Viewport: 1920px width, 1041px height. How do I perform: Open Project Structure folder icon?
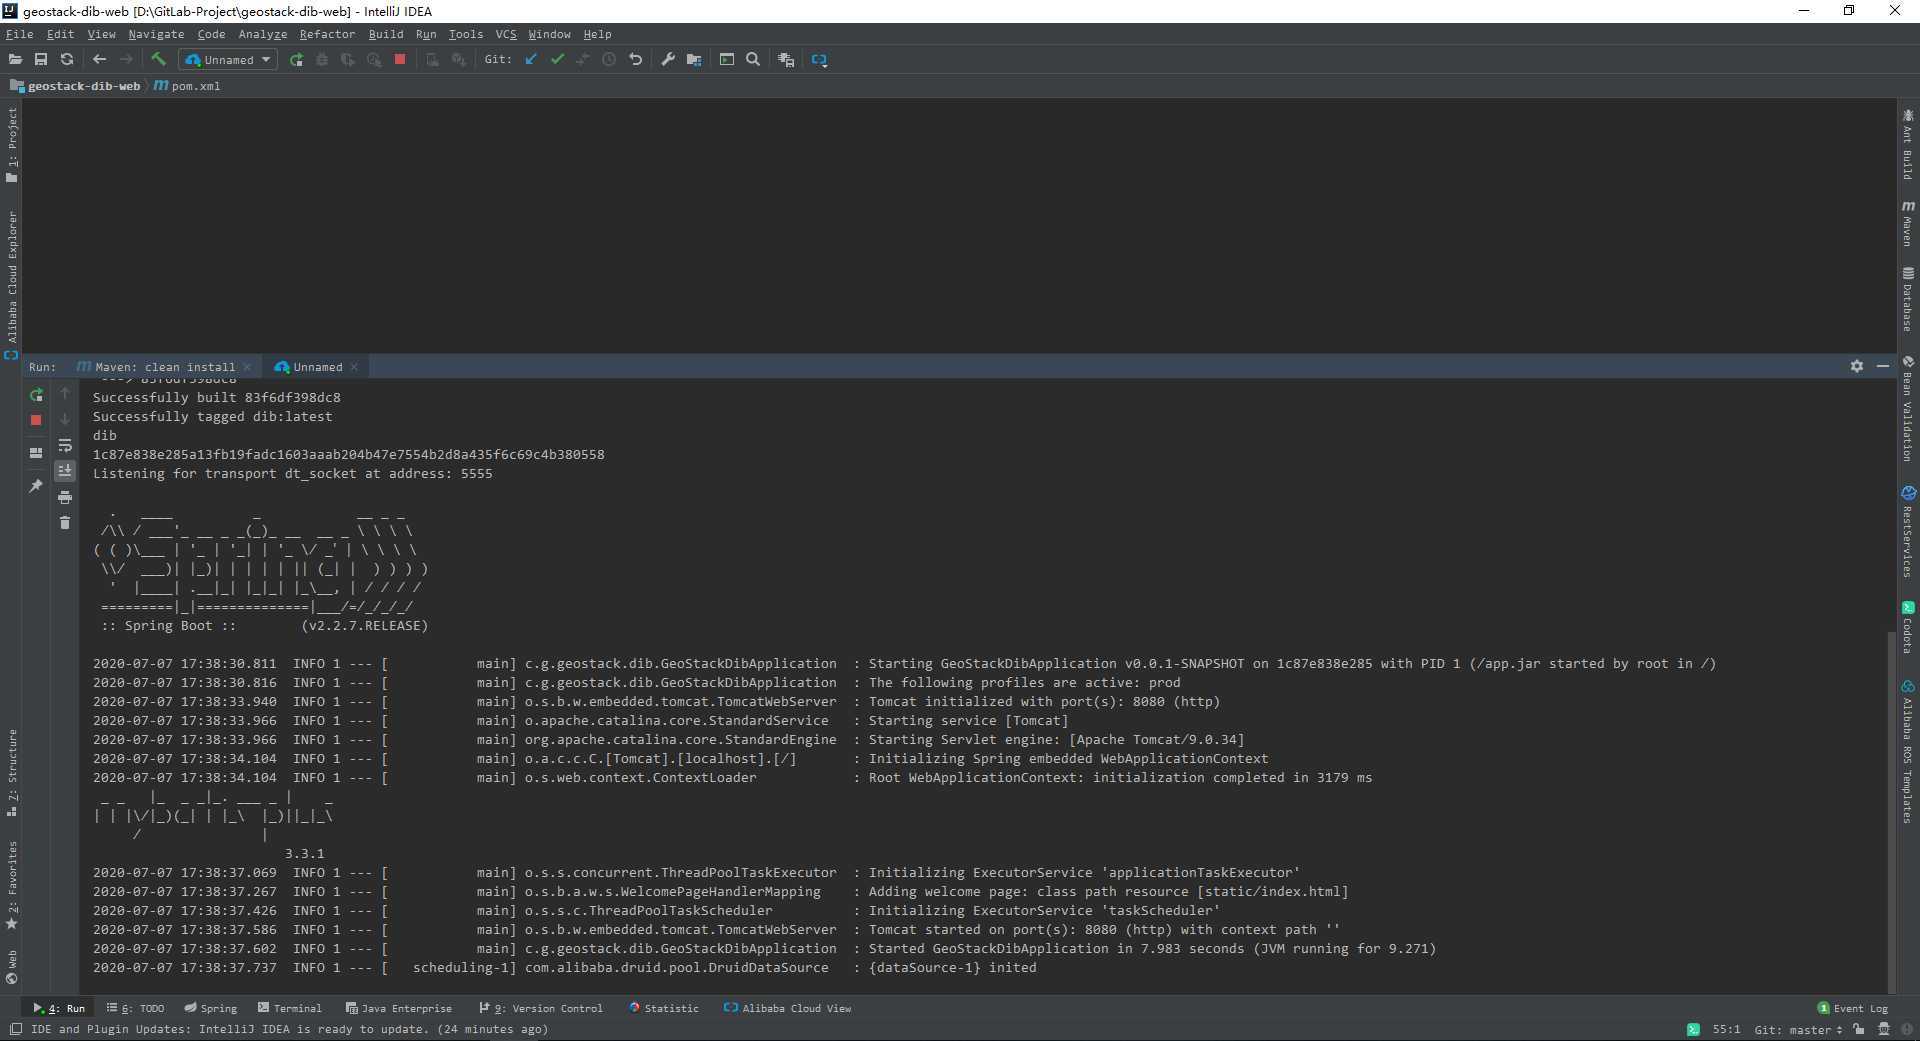click(694, 60)
